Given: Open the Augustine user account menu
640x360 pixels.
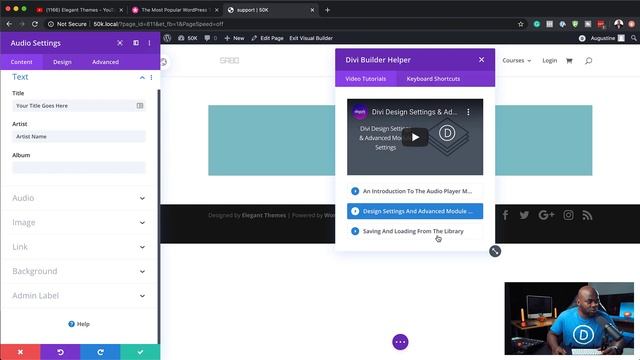Looking at the screenshot, I should pos(607,38).
